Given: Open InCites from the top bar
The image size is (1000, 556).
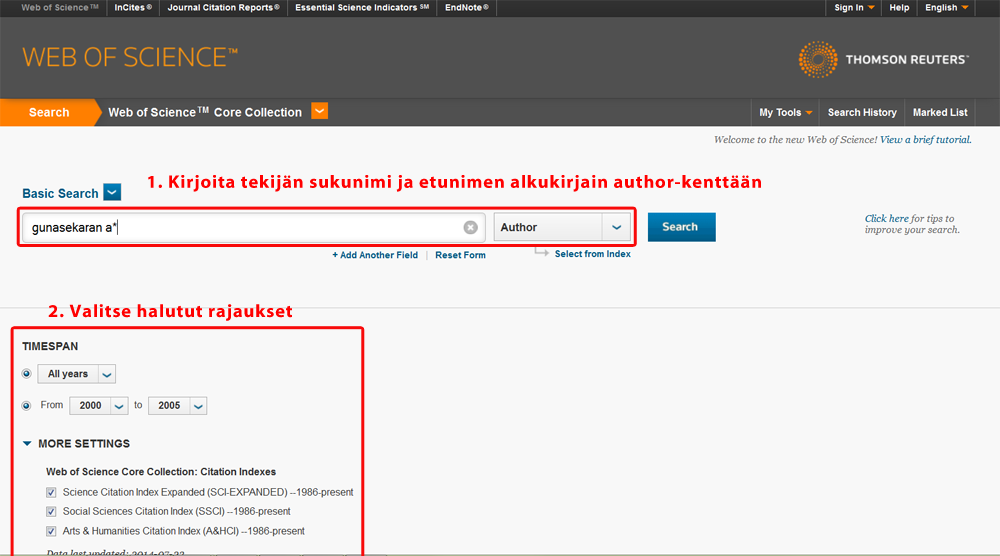Looking at the screenshot, I should (133, 8).
